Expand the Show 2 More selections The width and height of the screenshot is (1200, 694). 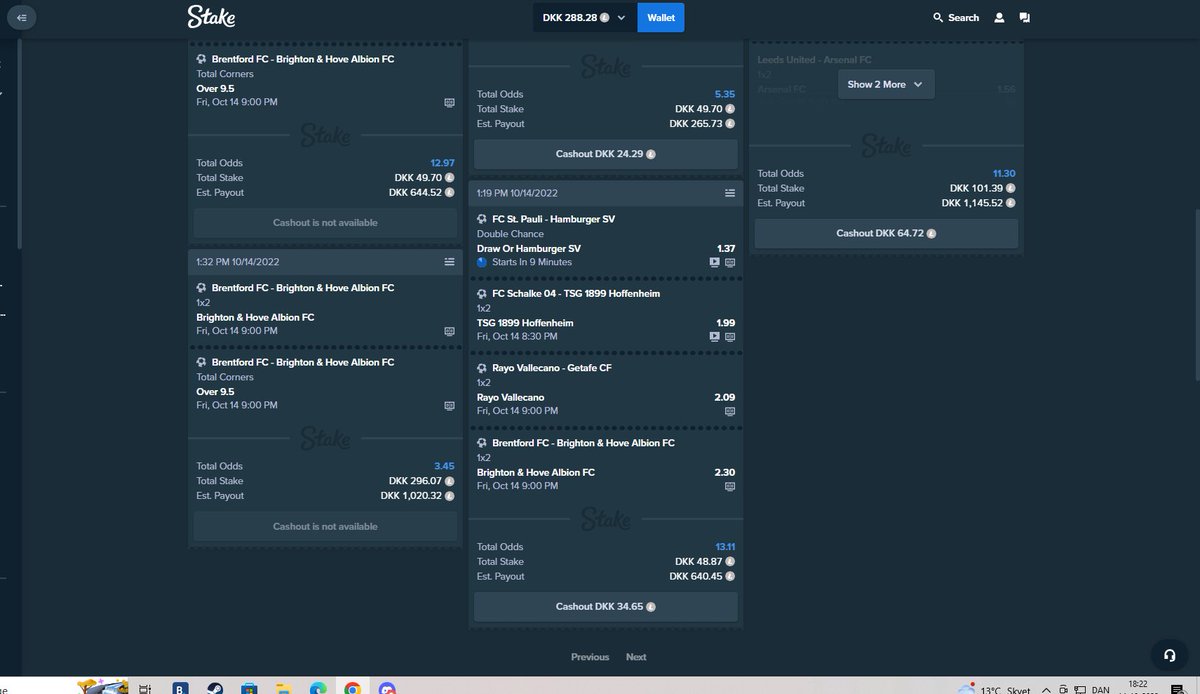886,85
